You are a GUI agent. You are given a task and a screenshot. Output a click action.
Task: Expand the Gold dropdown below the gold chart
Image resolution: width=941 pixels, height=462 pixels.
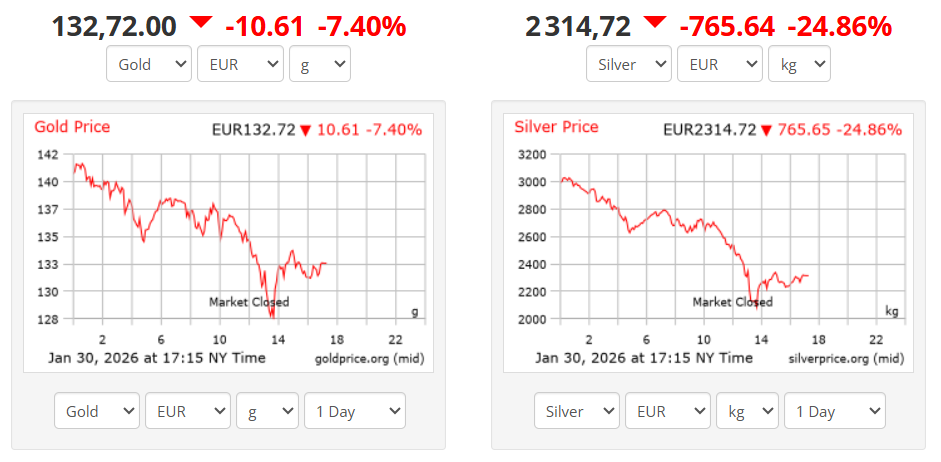(97, 411)
